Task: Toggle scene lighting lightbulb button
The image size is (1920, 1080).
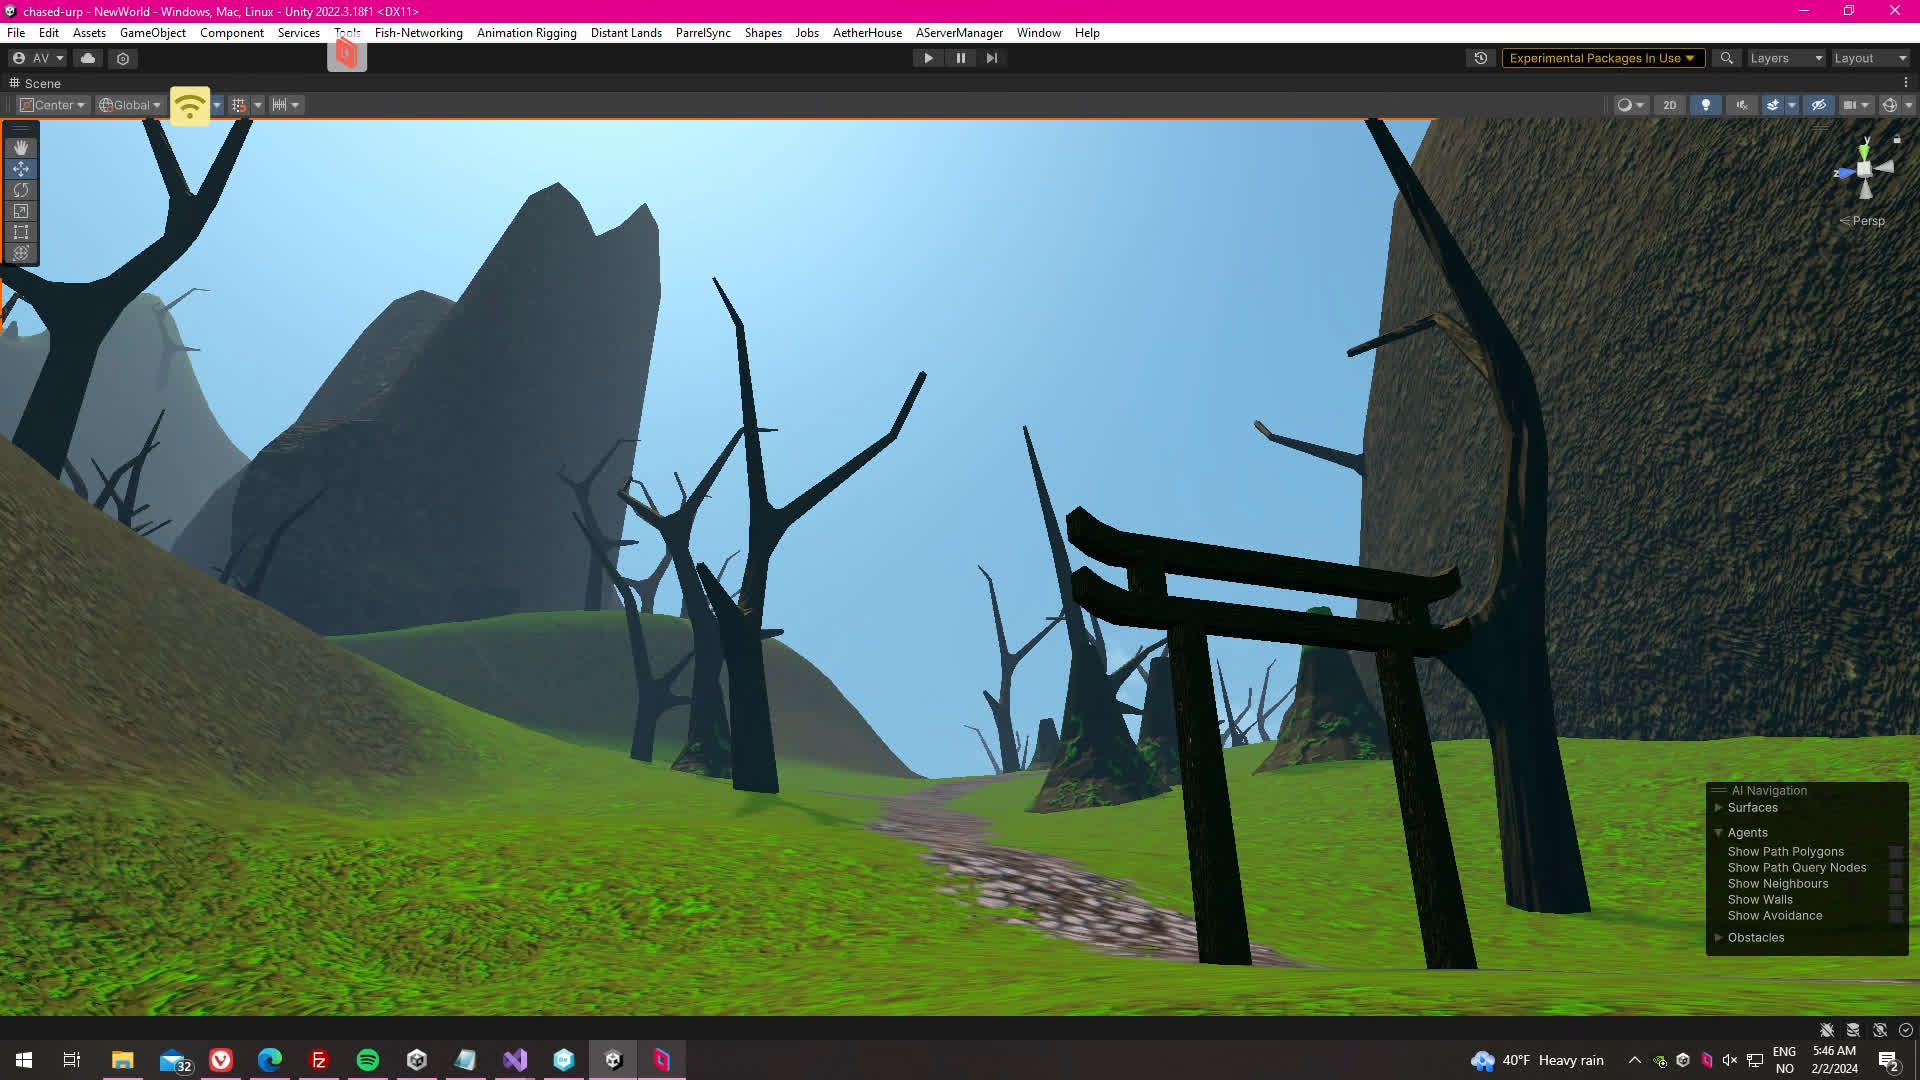Action: coord(1706,105)
